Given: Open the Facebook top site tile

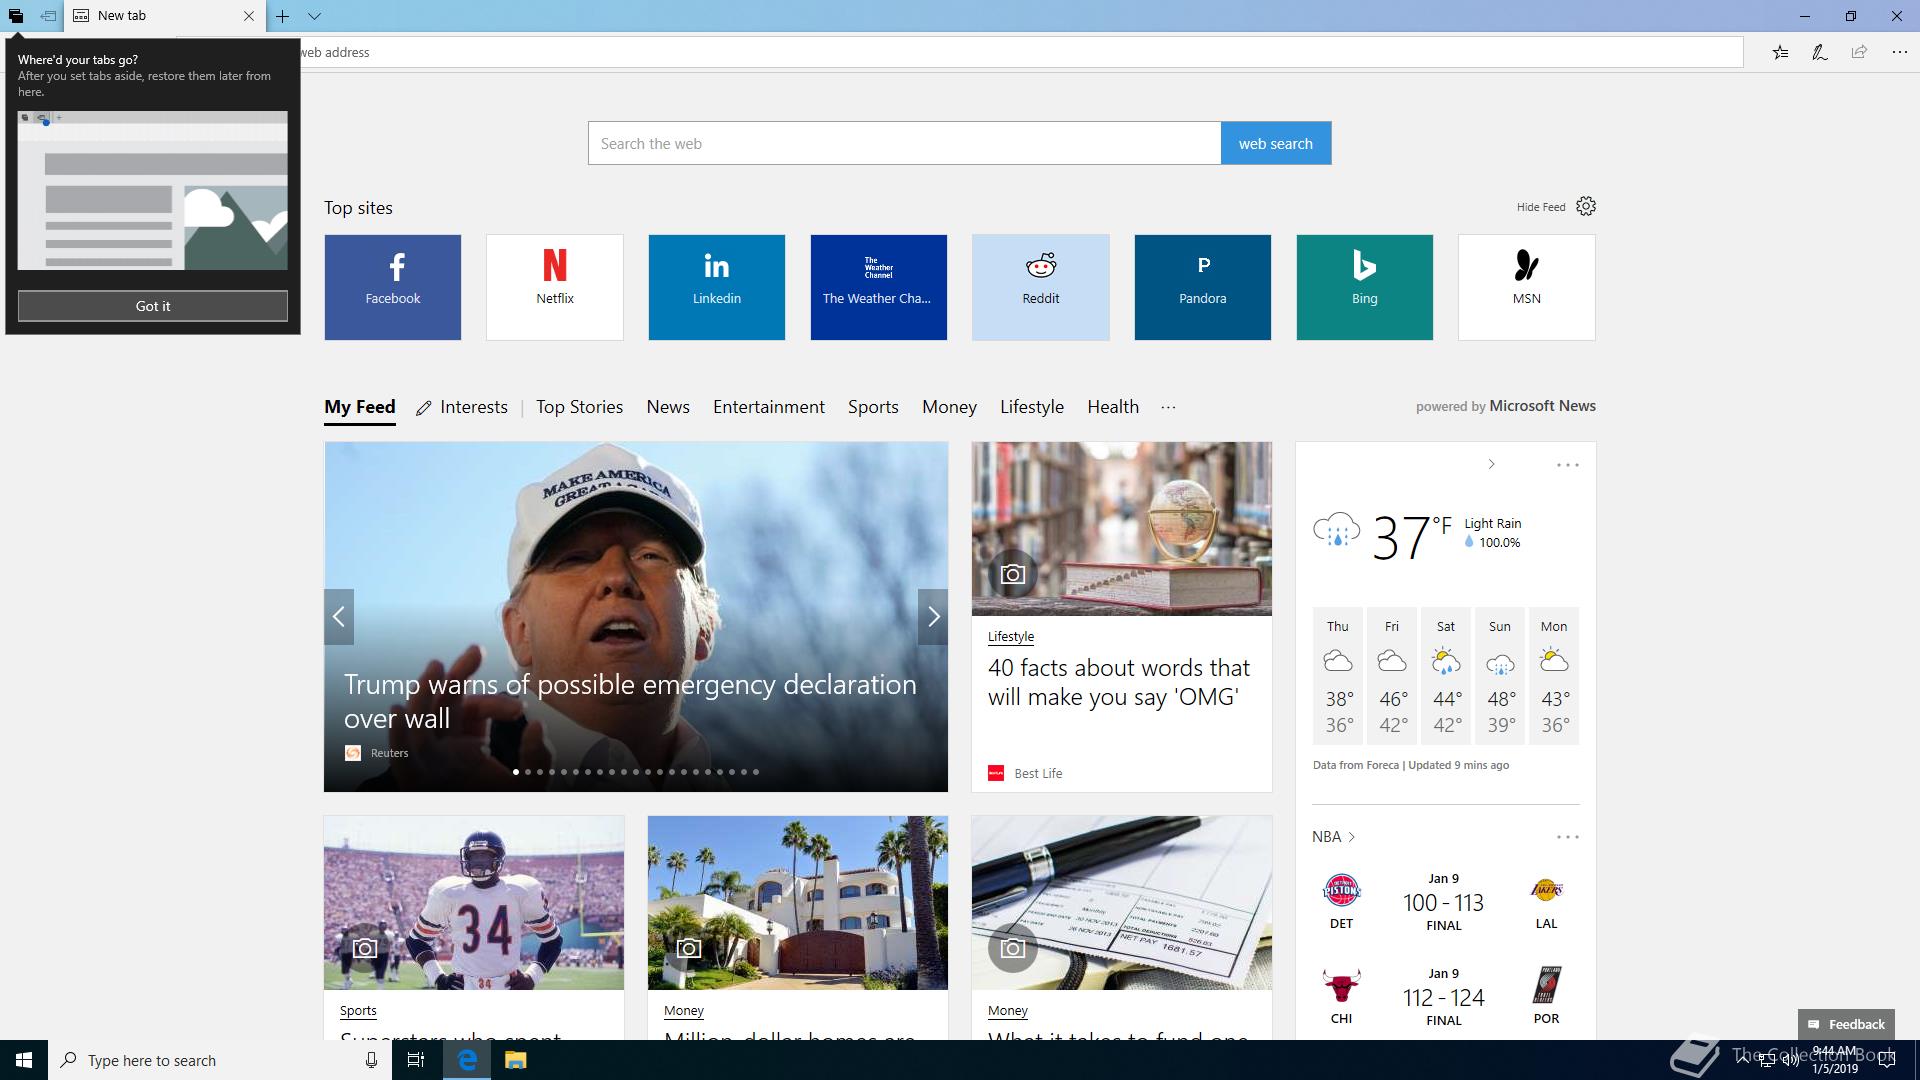Looking at the screenshot, I should point(393,287).
